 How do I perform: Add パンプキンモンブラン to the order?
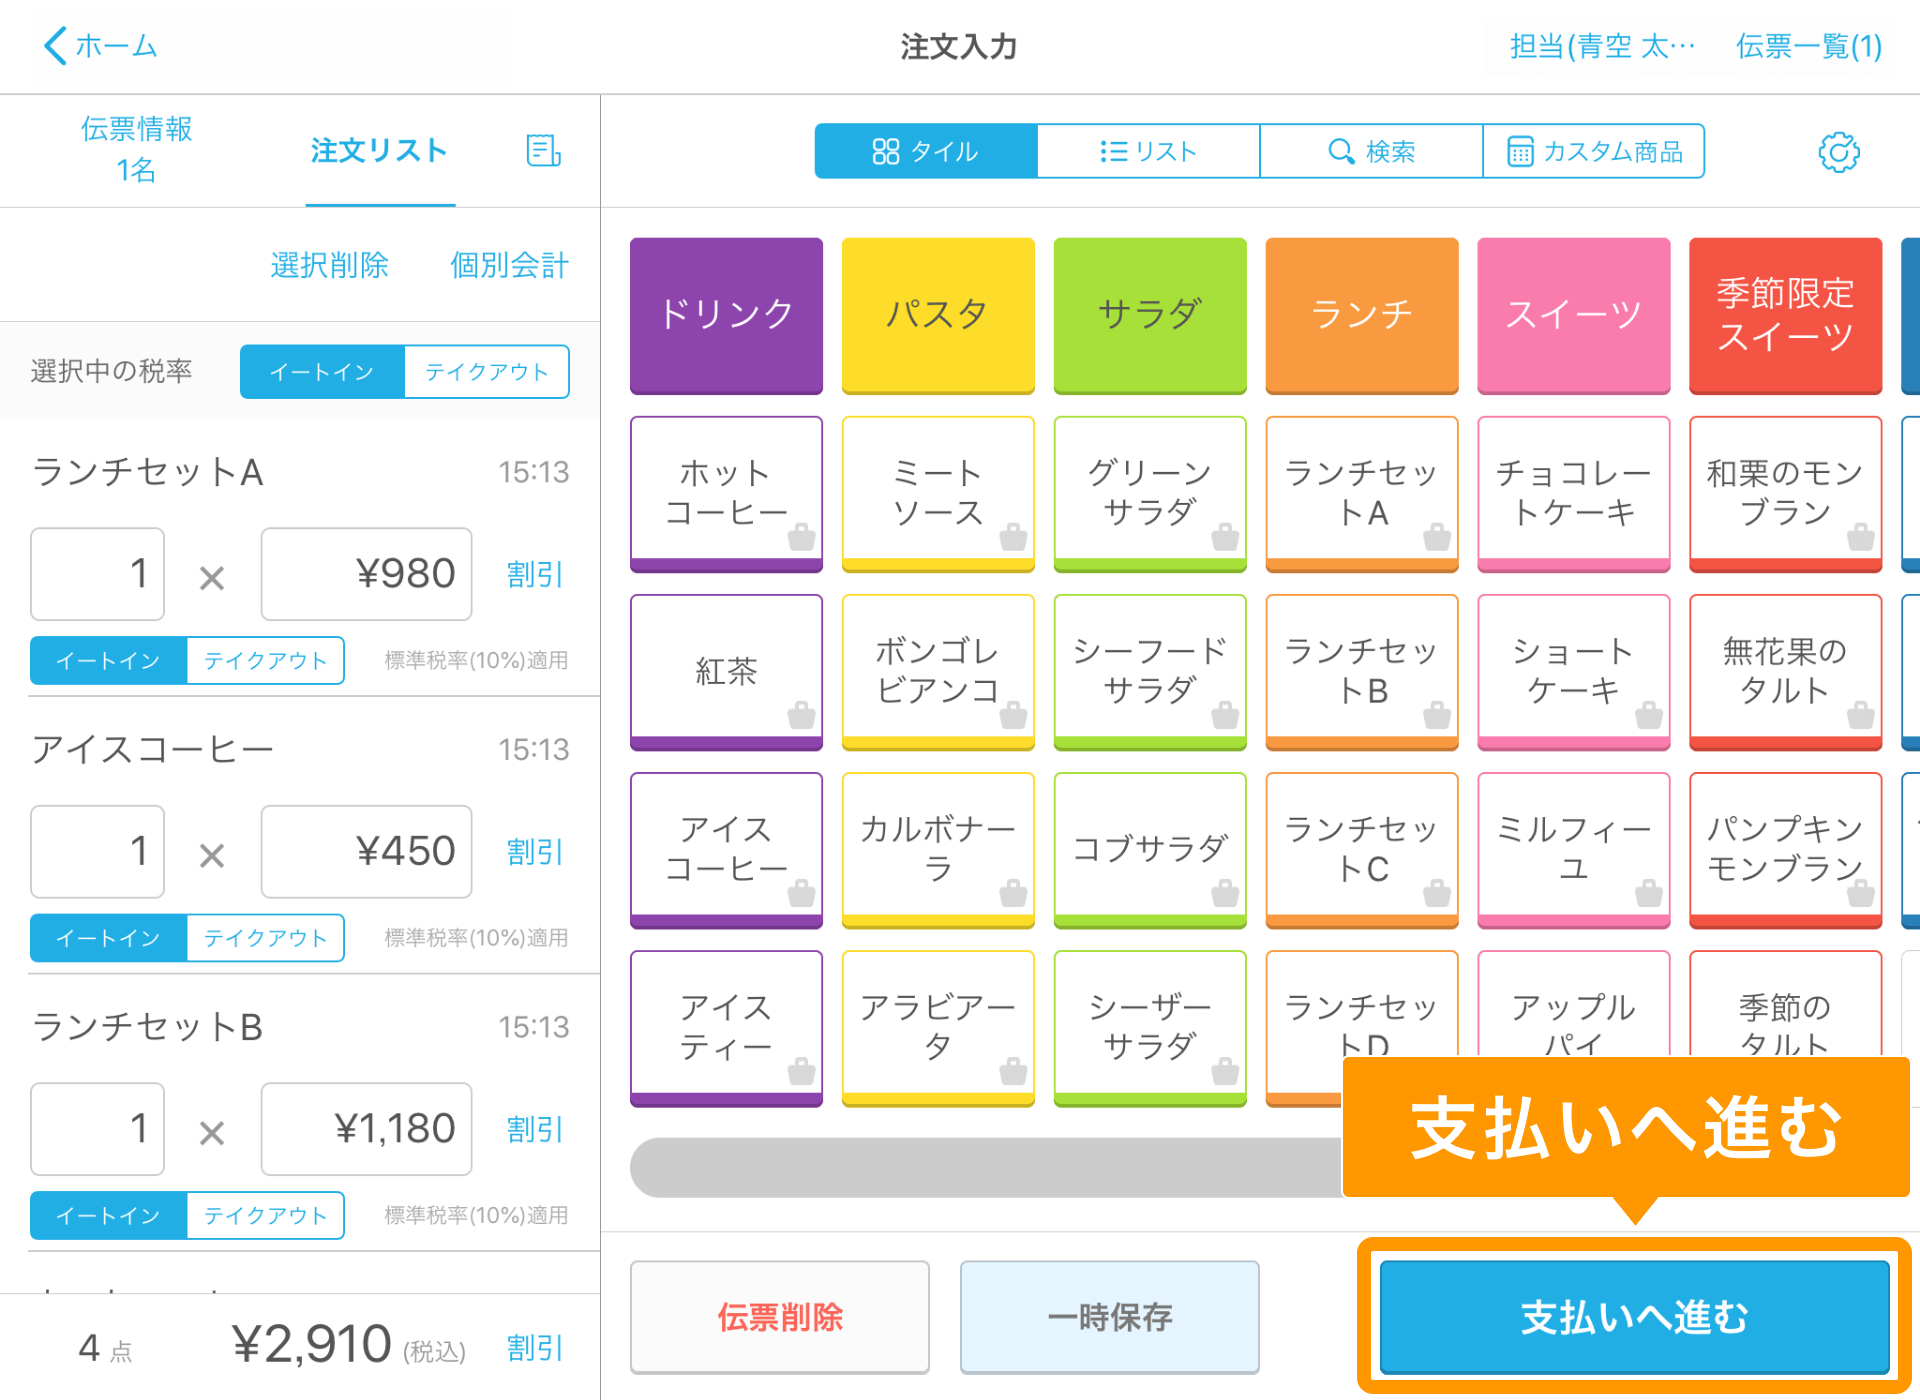click(1786, 849)
